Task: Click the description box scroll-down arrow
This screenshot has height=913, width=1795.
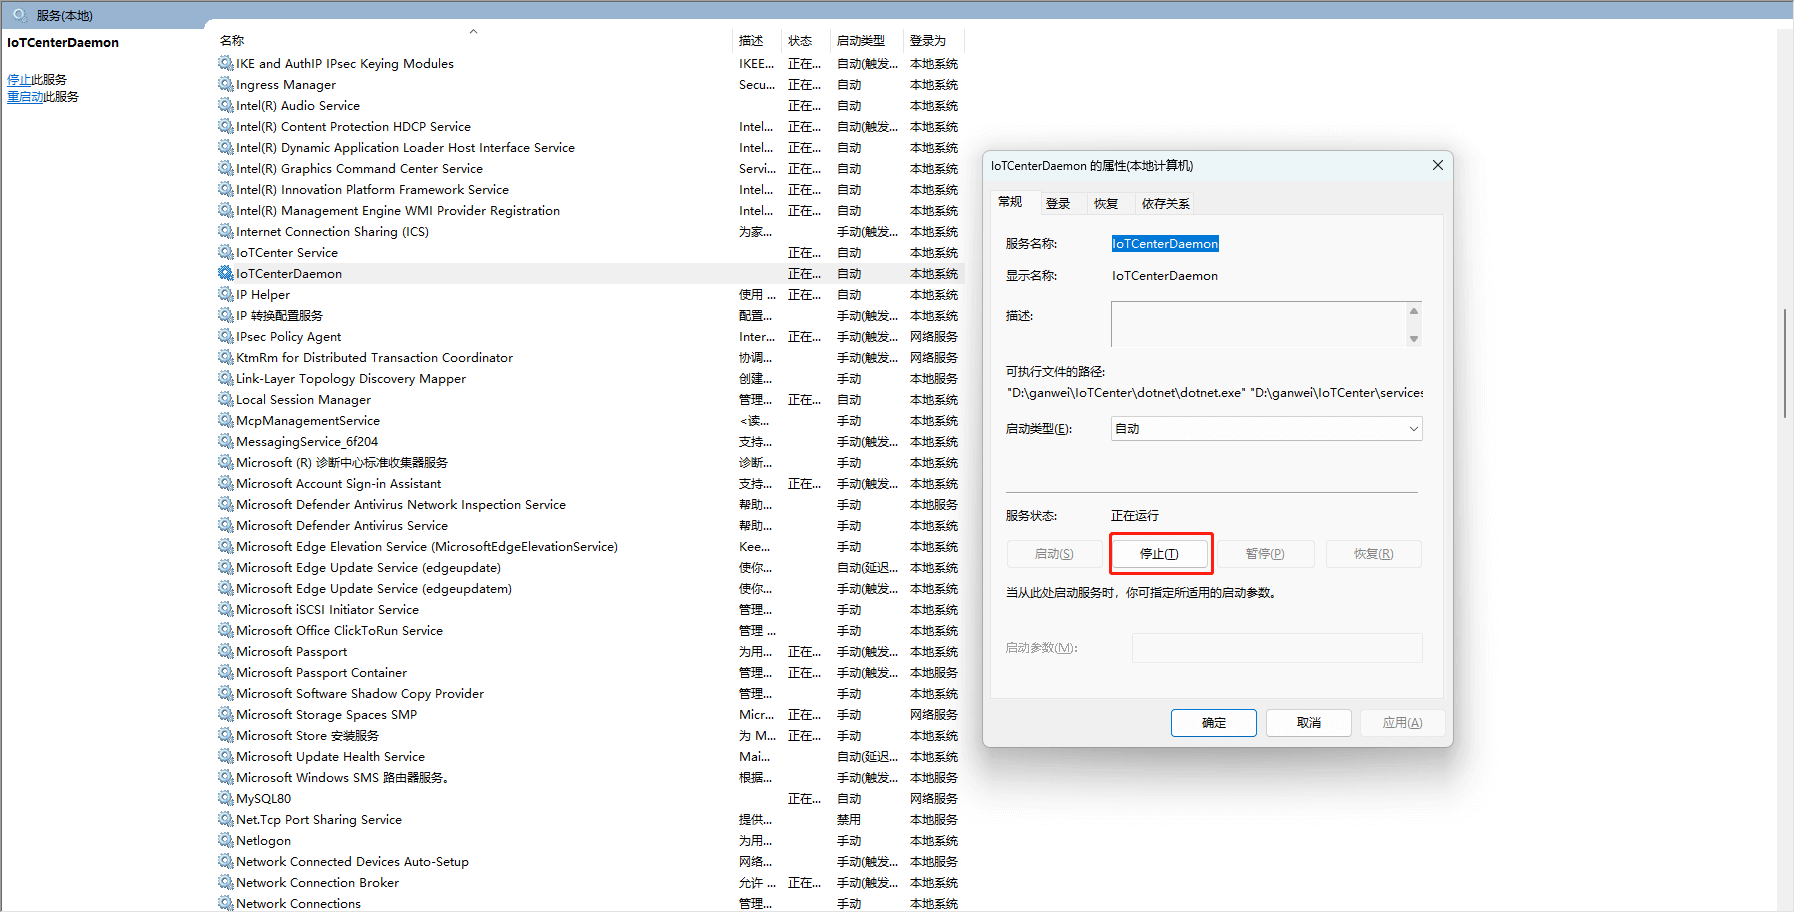Action: [x=1414, y=339]
